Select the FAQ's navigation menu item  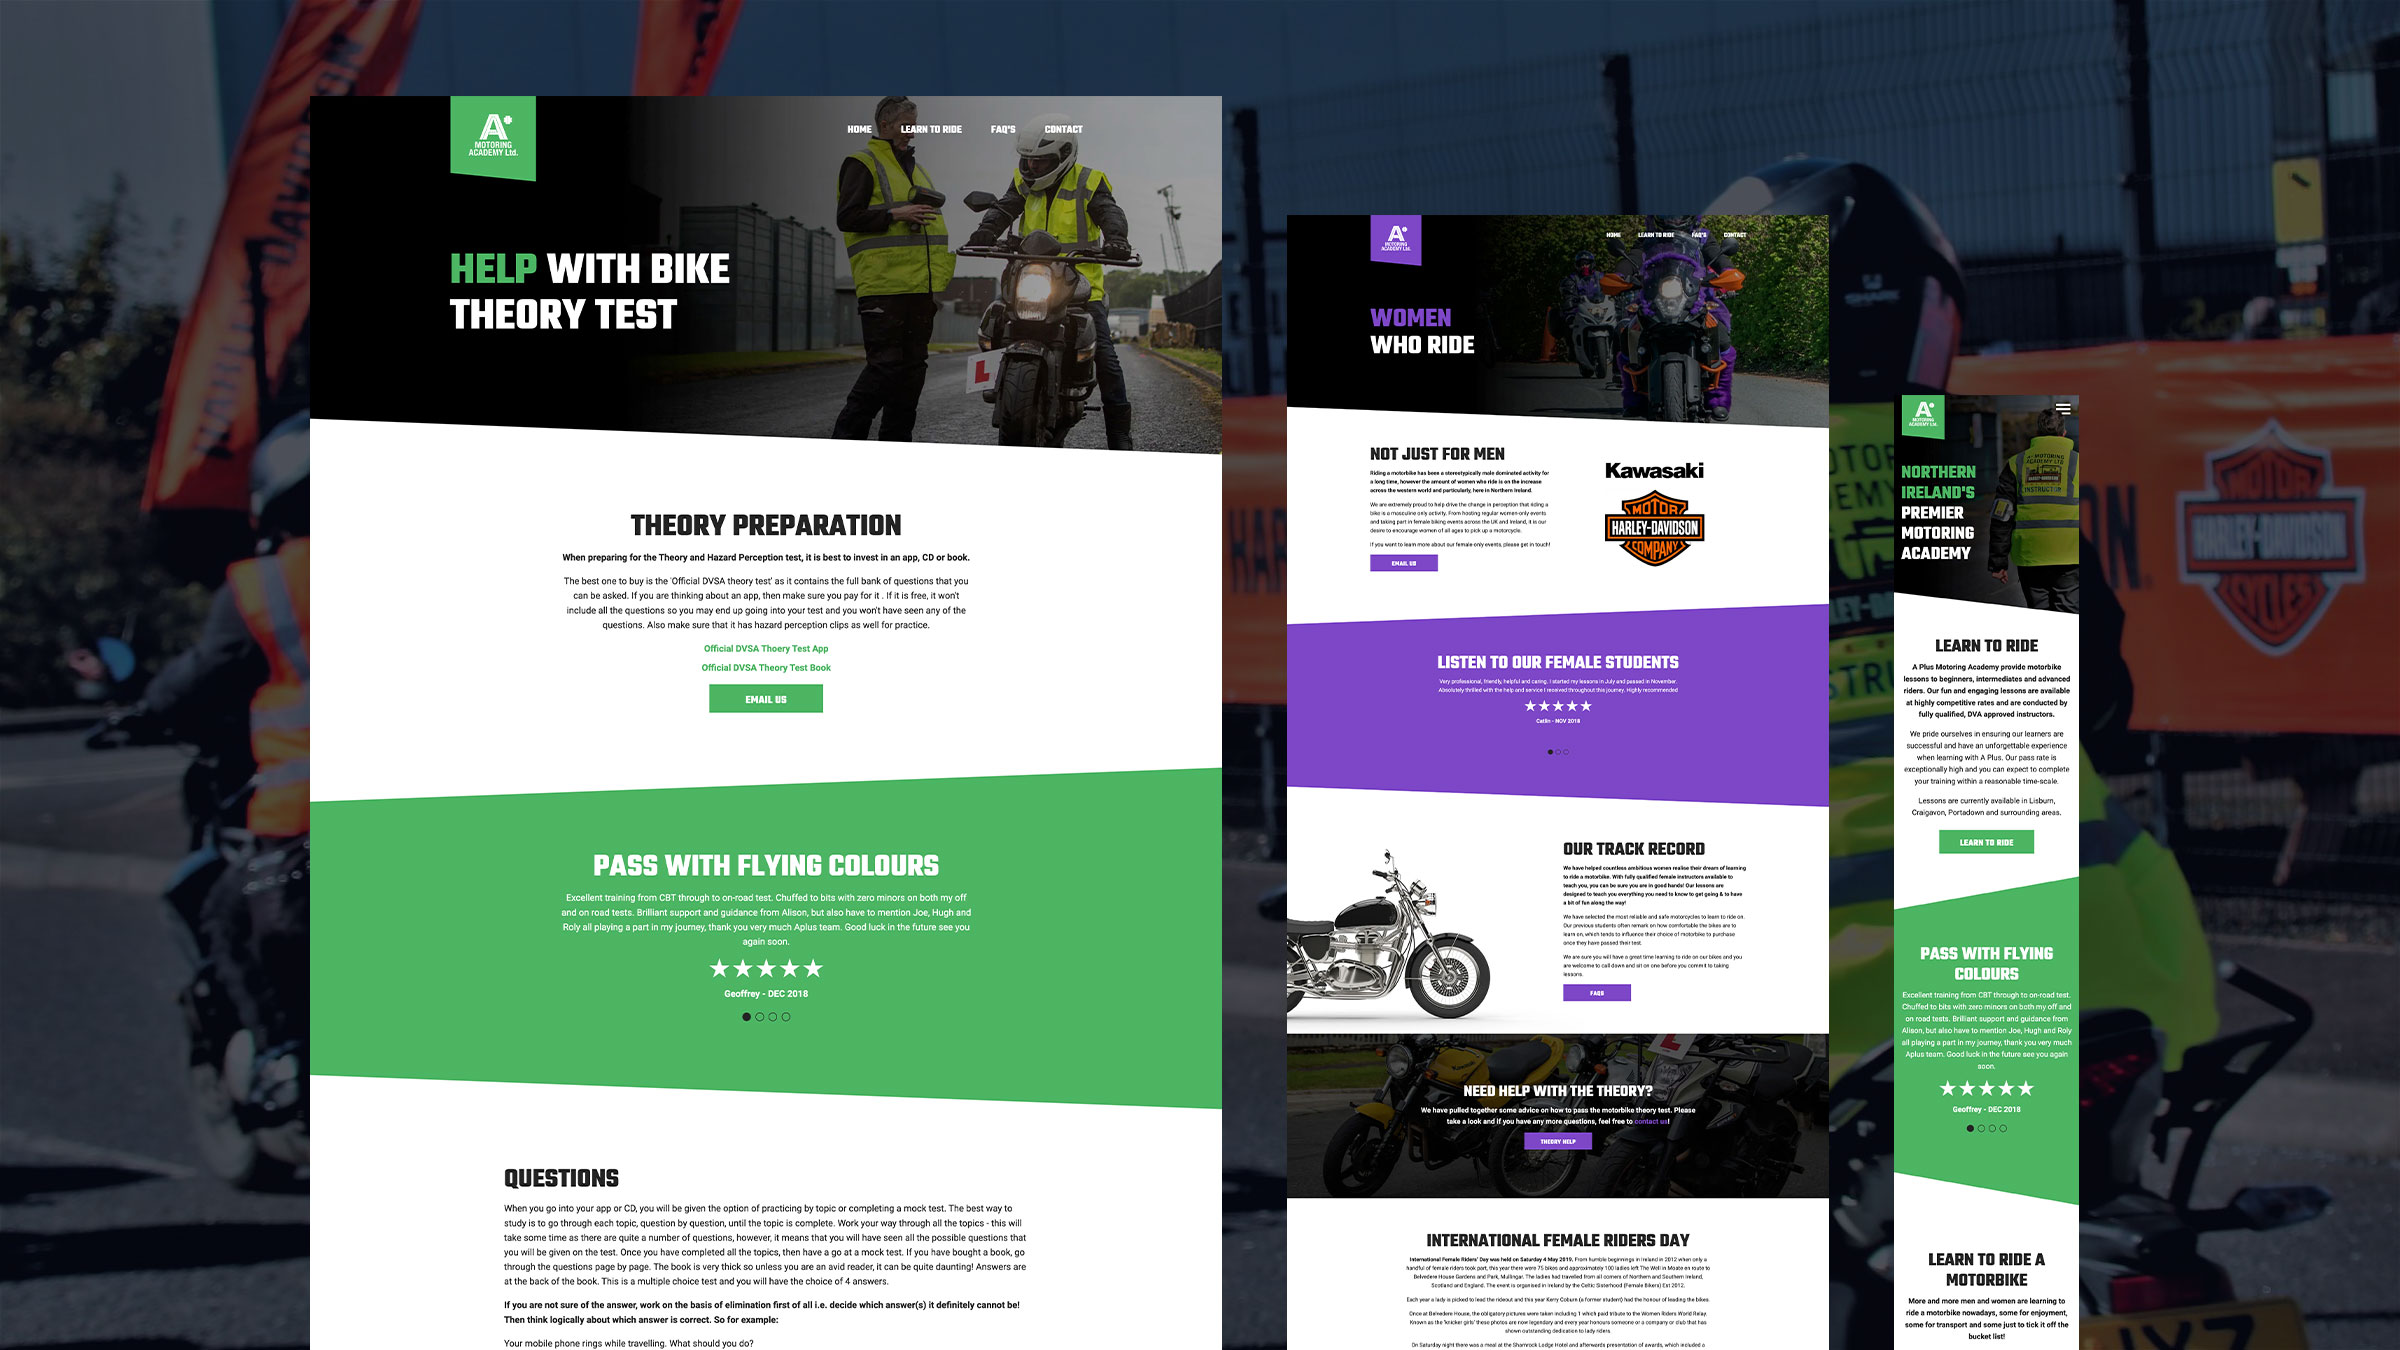1002,129
